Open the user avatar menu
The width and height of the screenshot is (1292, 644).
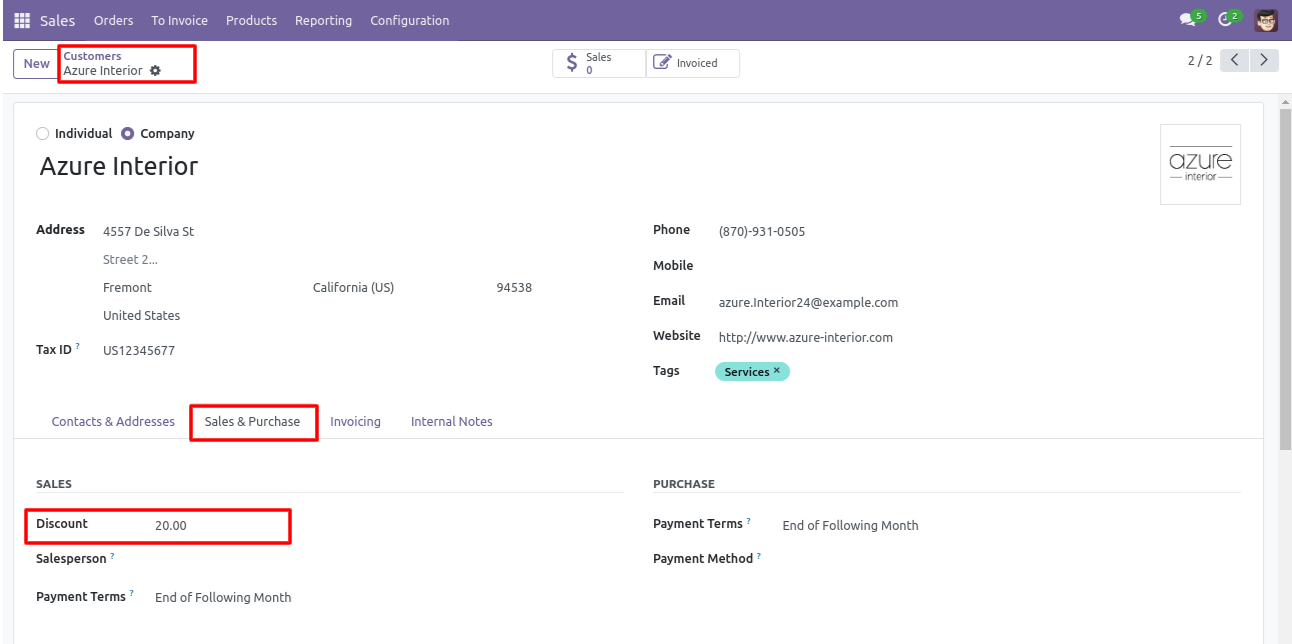(x=1266, y=20)
